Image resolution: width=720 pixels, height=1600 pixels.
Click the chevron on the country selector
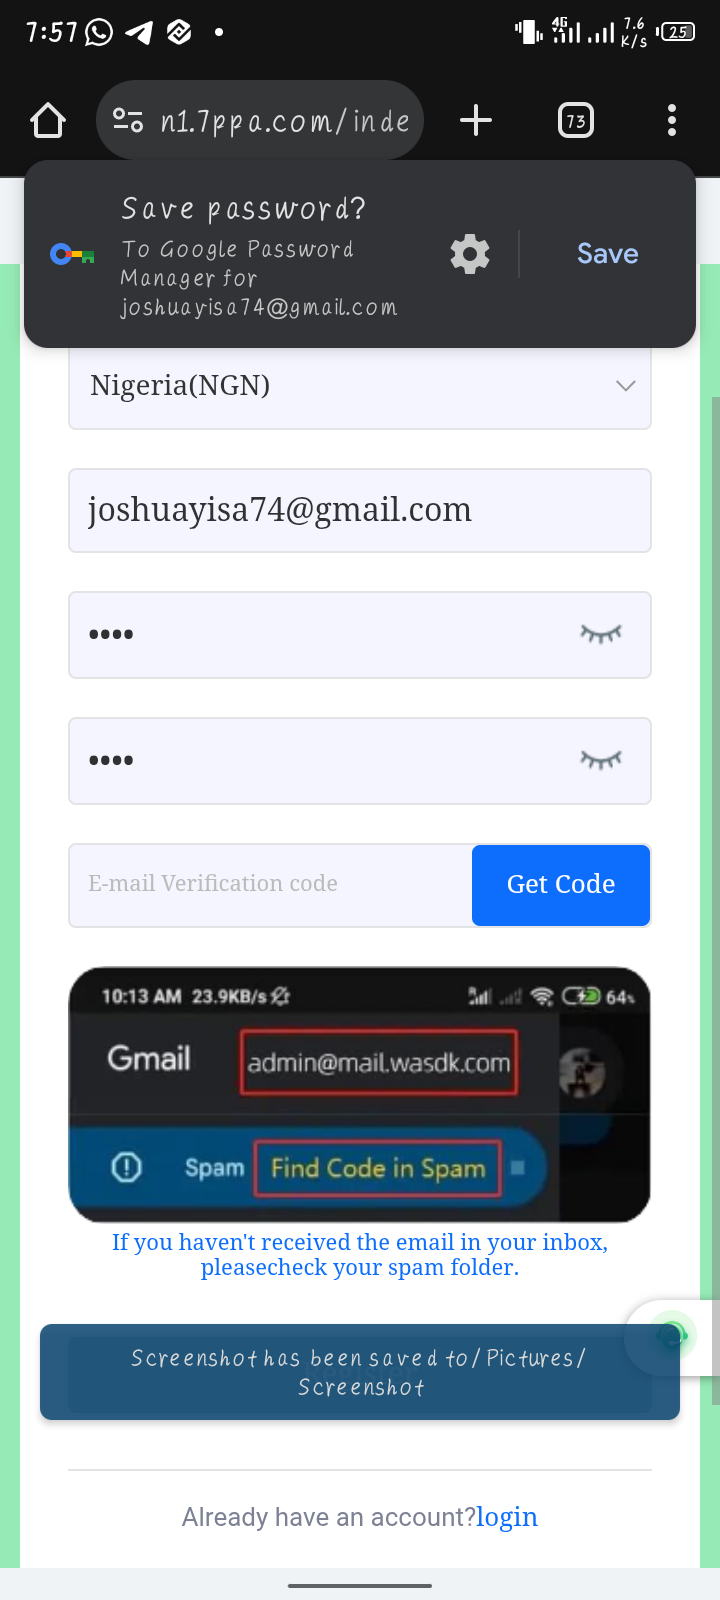click(626, 386)
